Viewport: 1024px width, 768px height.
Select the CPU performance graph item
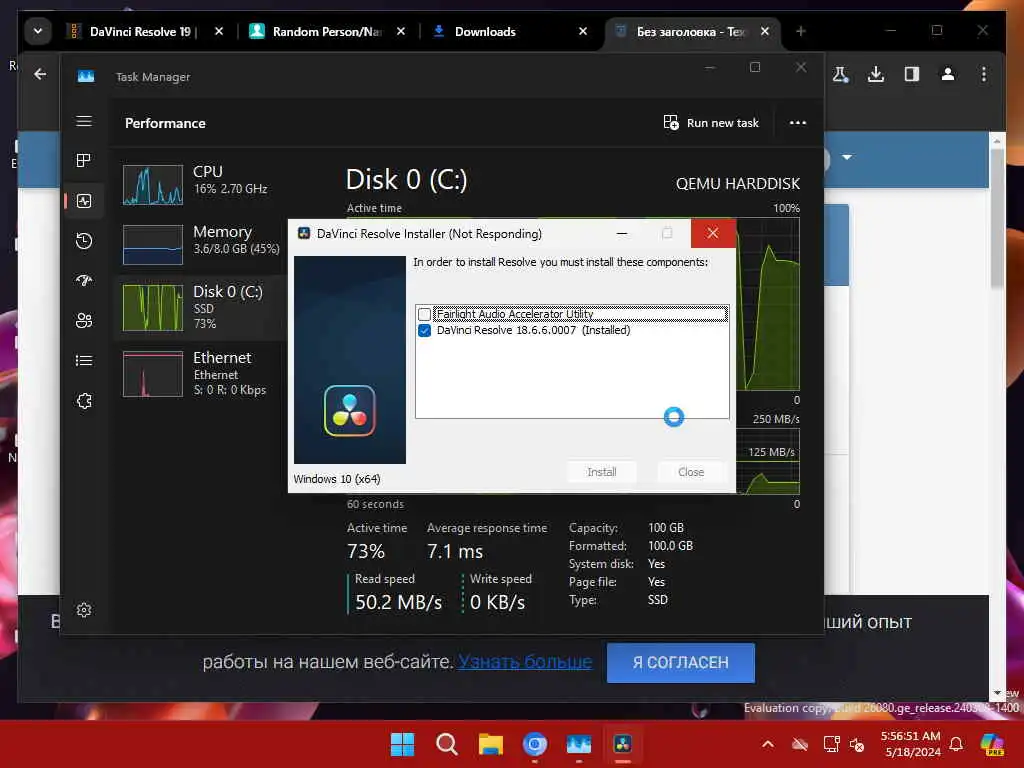coord(199,184)
